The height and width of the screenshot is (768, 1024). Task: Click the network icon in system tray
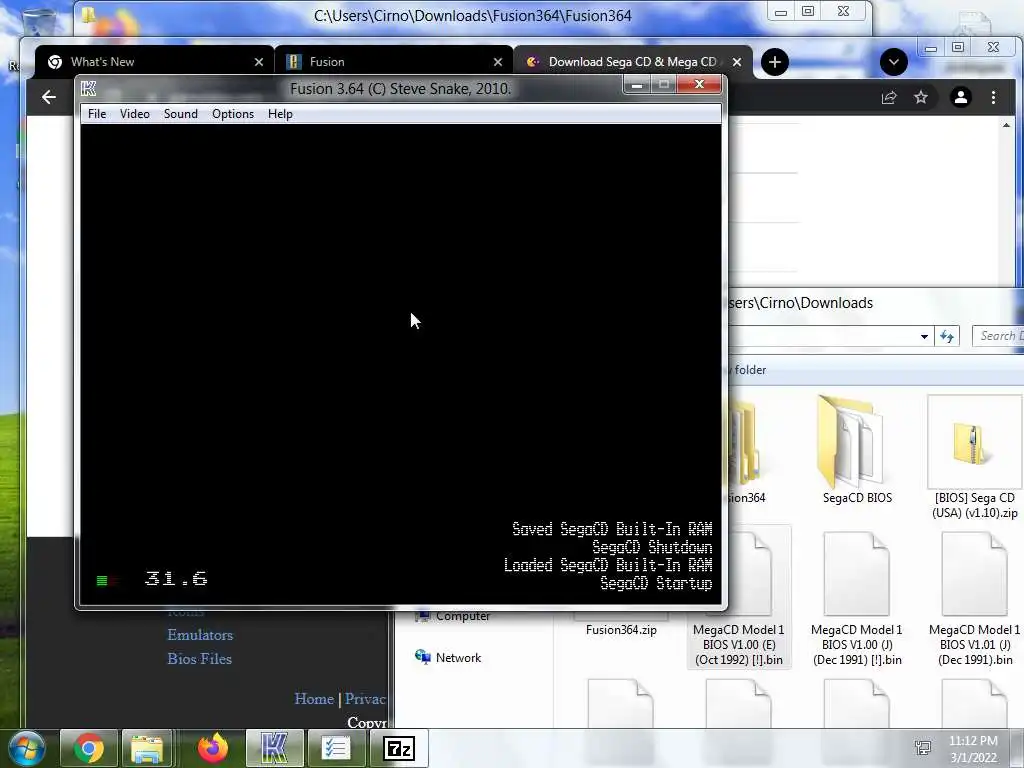(923, 748)
